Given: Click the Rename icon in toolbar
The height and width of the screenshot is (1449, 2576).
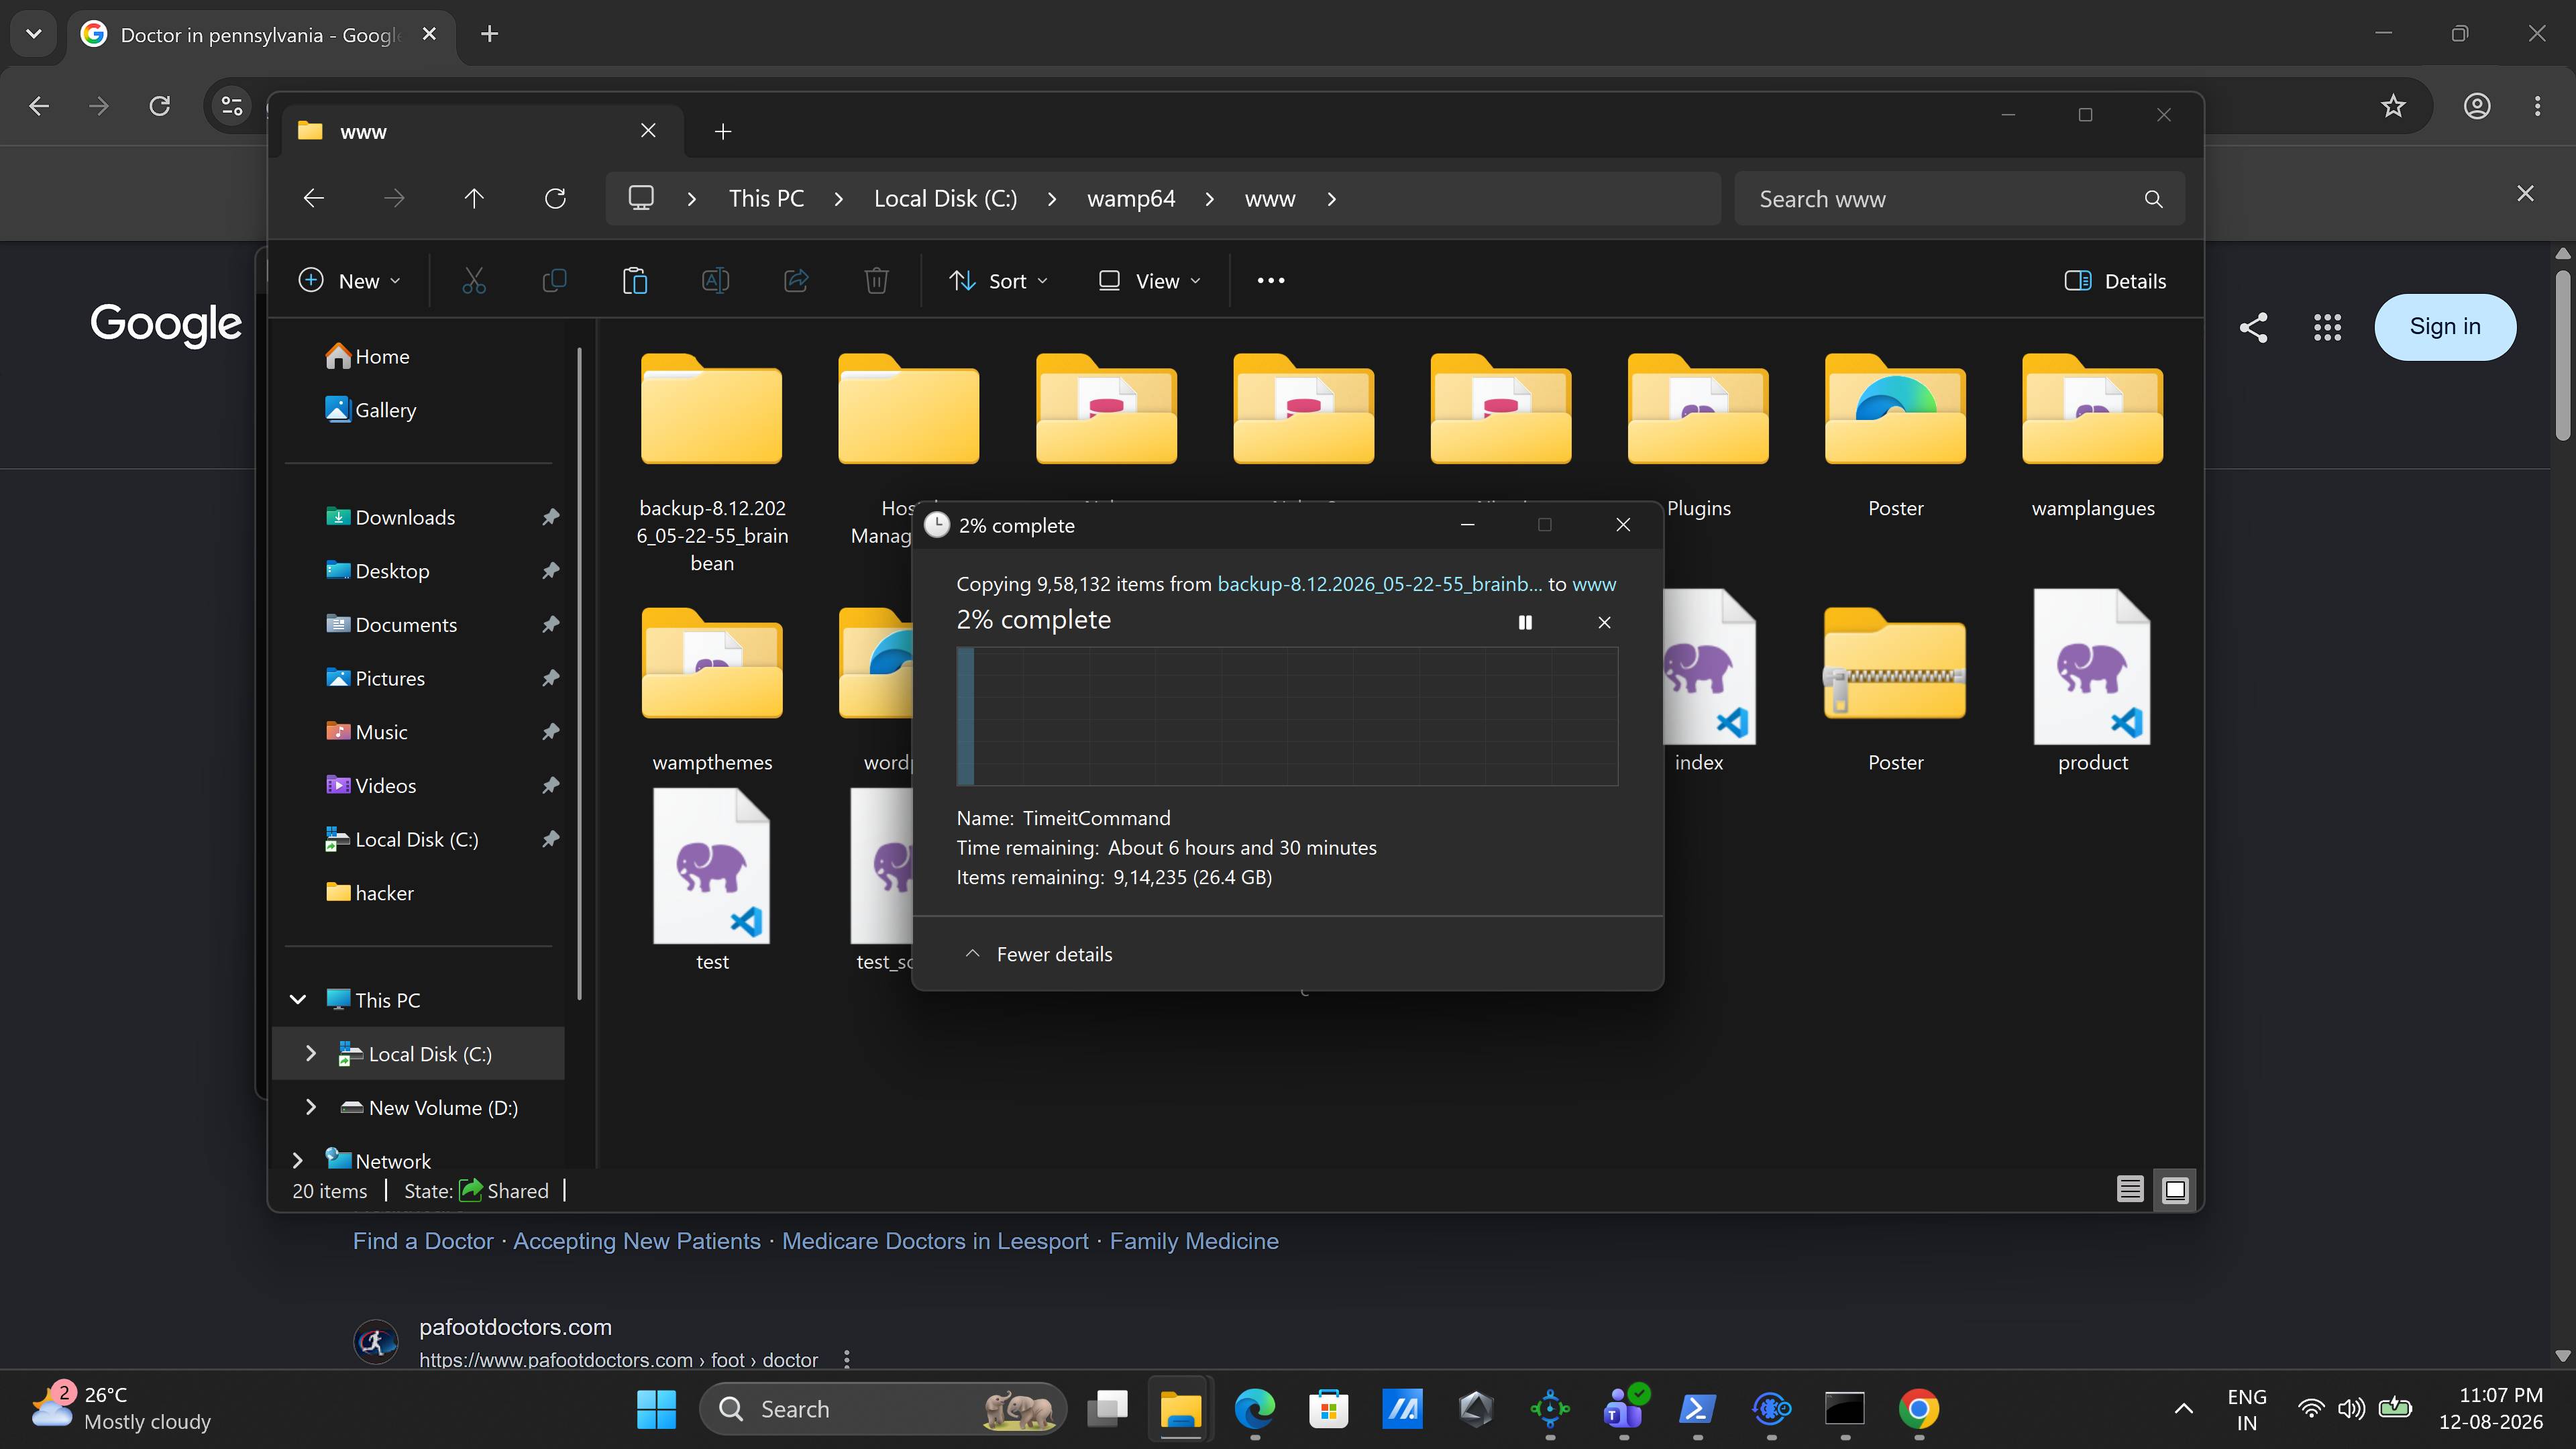Looking at the screenshot, I should click(x=715, y=281).
